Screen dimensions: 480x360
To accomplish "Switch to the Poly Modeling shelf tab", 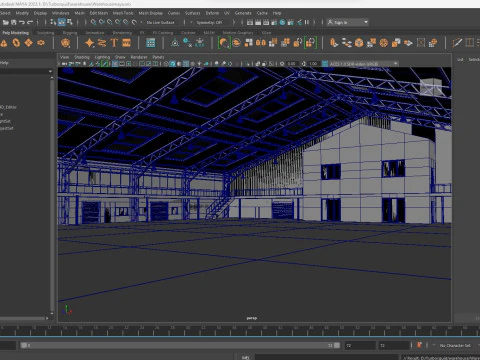I will [15, 33].
